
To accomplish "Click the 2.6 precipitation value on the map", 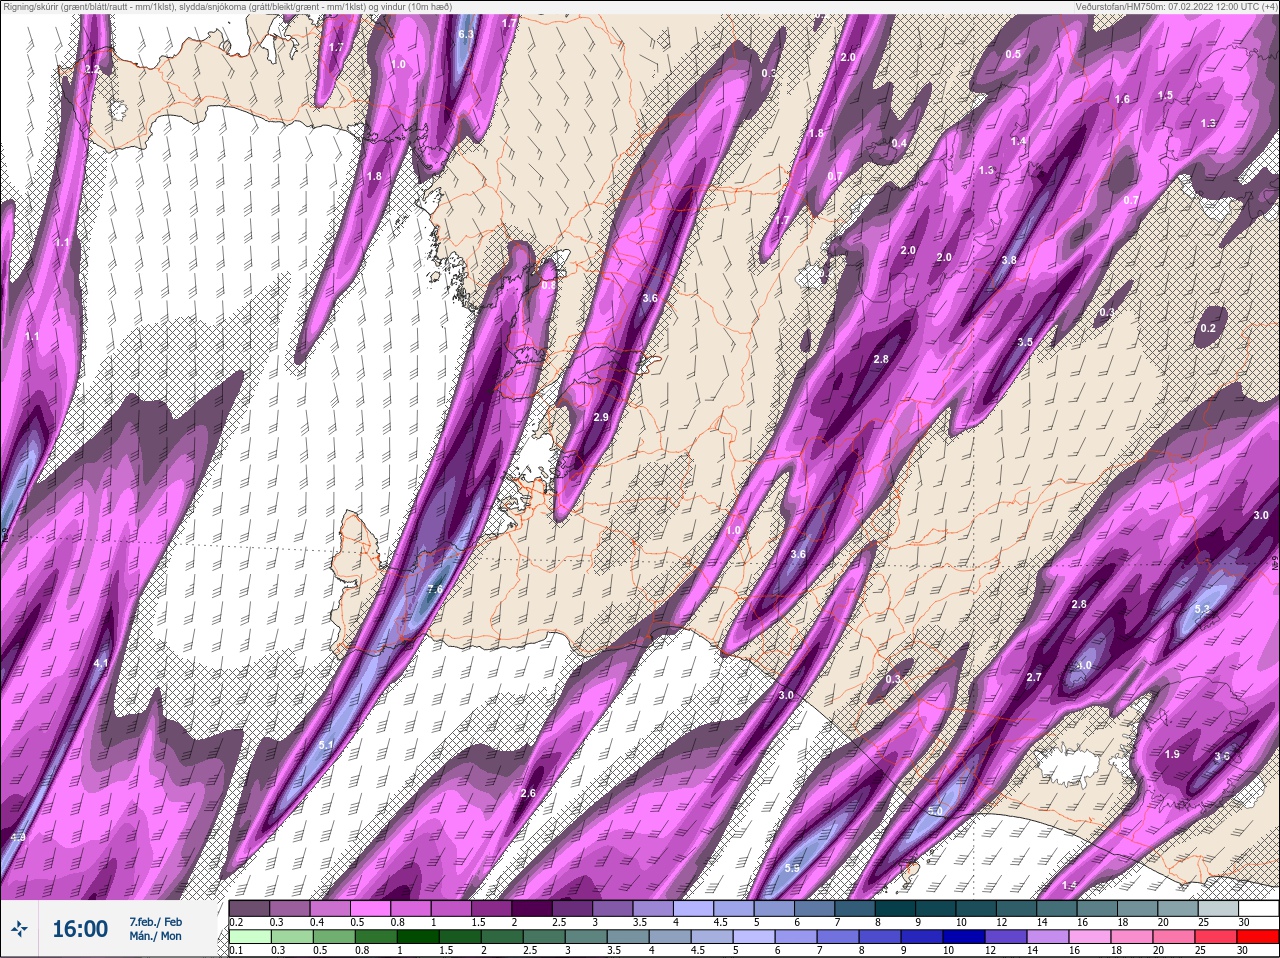I will 529,793.
